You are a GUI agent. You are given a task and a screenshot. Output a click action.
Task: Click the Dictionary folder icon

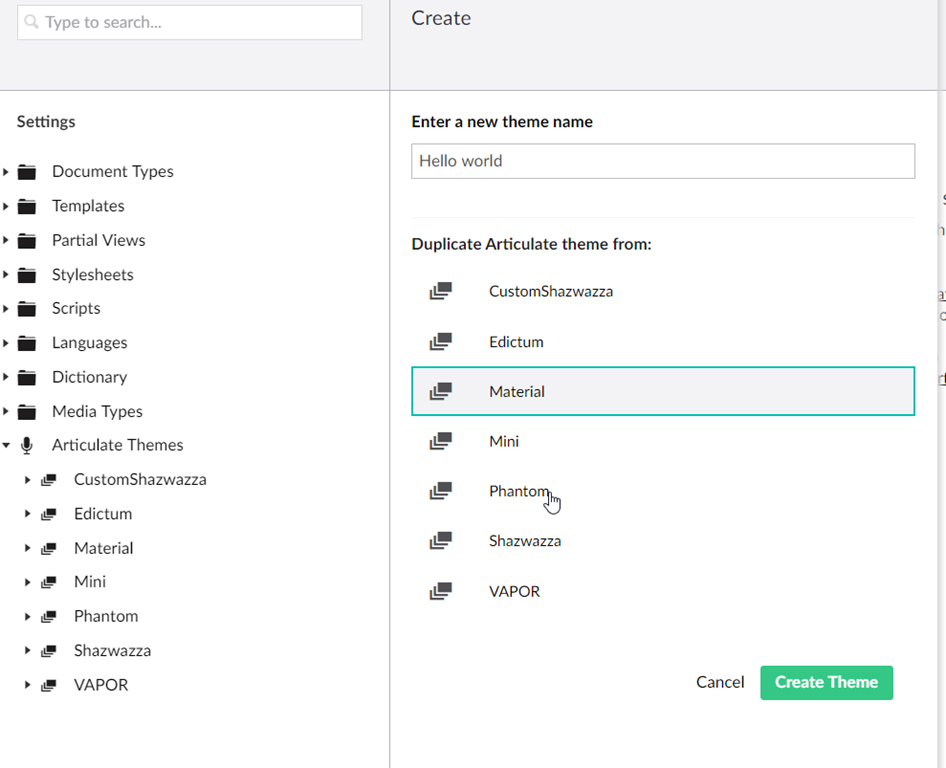[27, 378]
